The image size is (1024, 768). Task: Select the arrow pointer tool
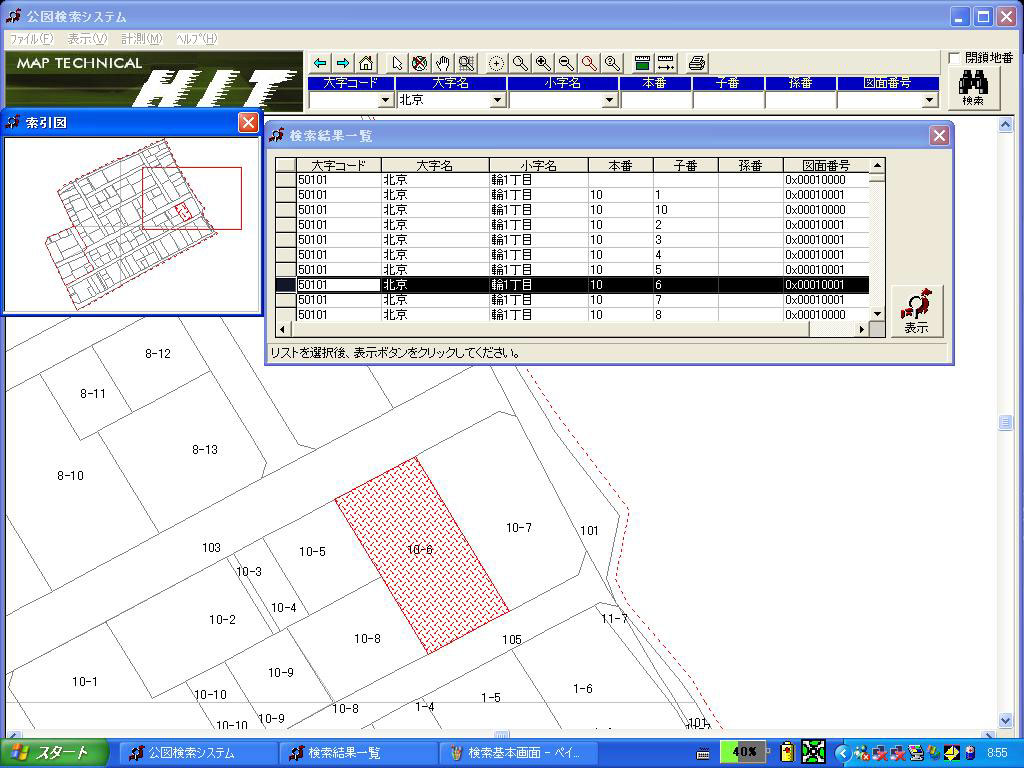pos(396,63)
